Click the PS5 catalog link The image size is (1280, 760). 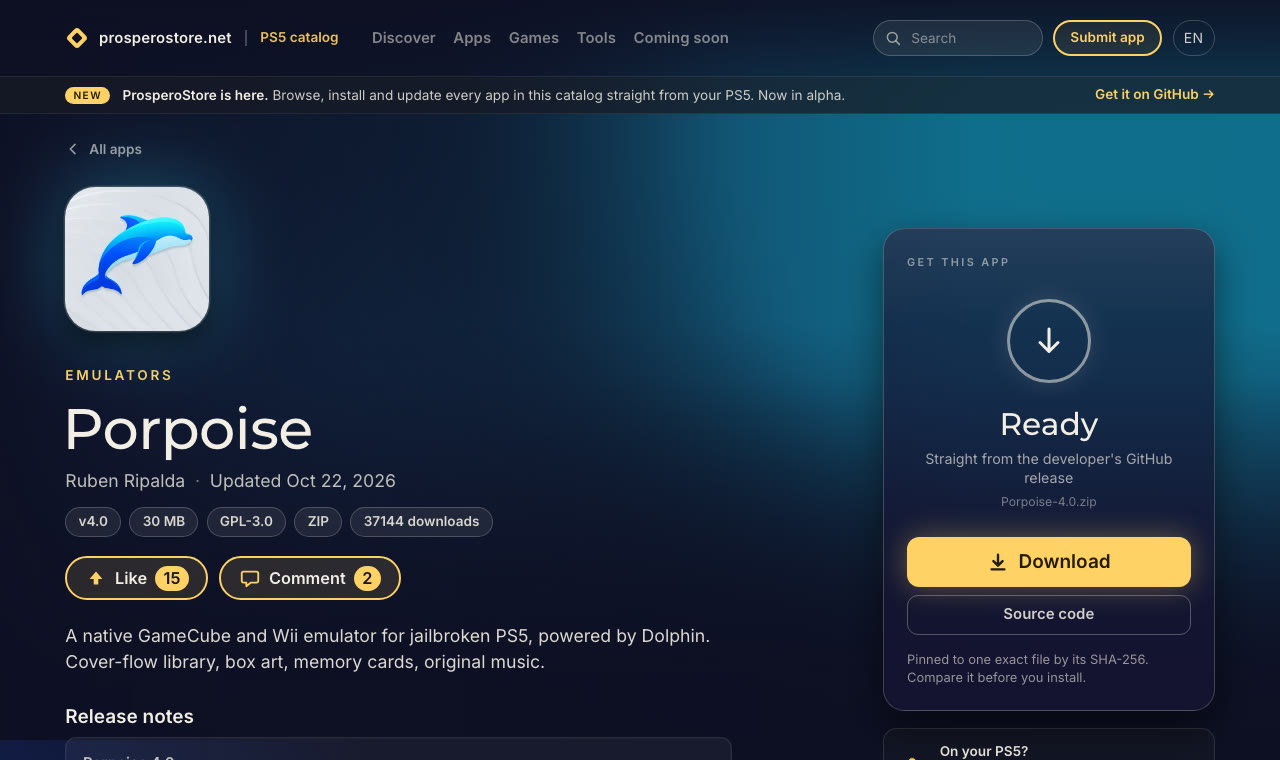[x=299, y=38]
